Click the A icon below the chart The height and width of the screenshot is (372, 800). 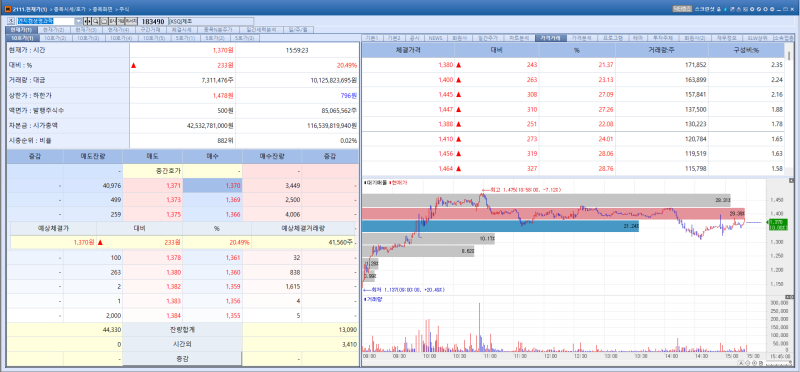tap(740, 363)
